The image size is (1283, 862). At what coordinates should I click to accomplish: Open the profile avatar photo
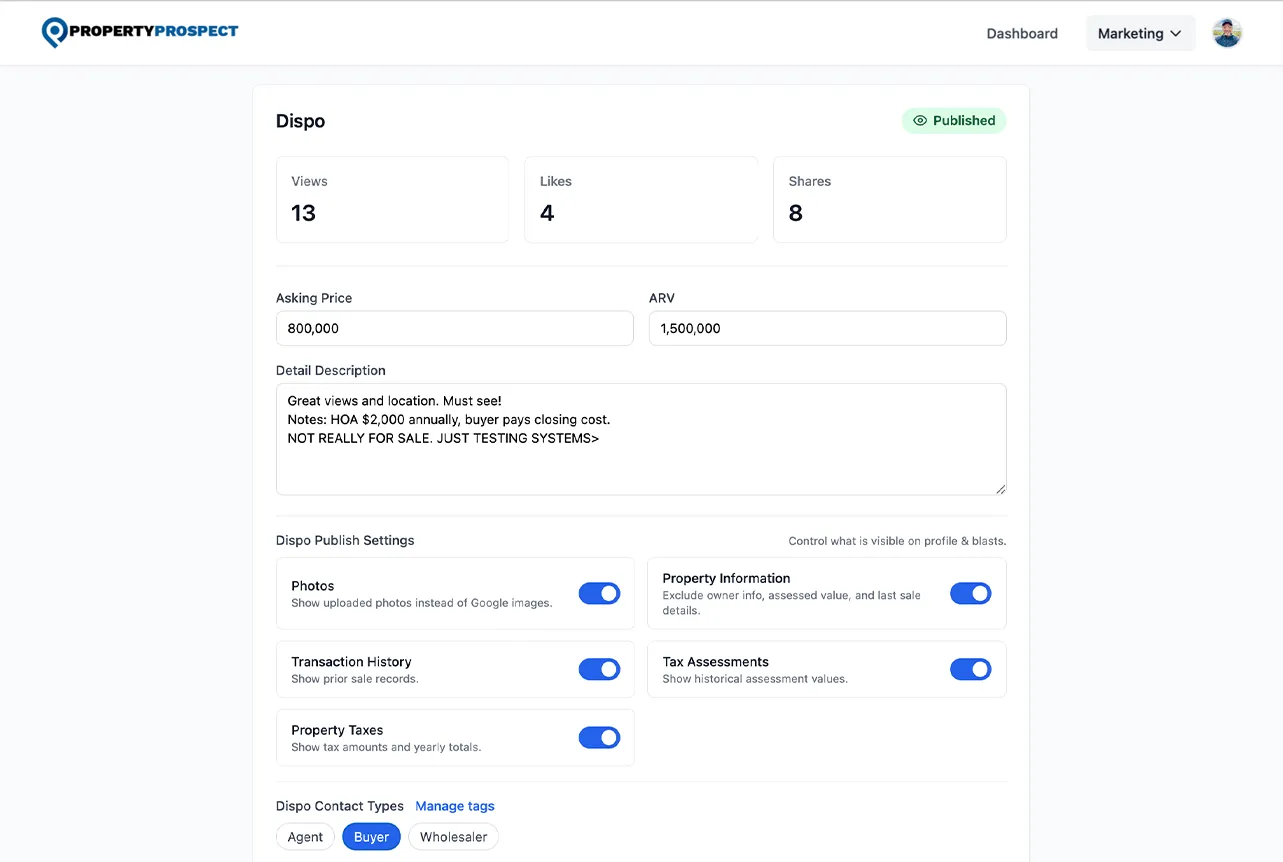click(x=1227, y=31)
